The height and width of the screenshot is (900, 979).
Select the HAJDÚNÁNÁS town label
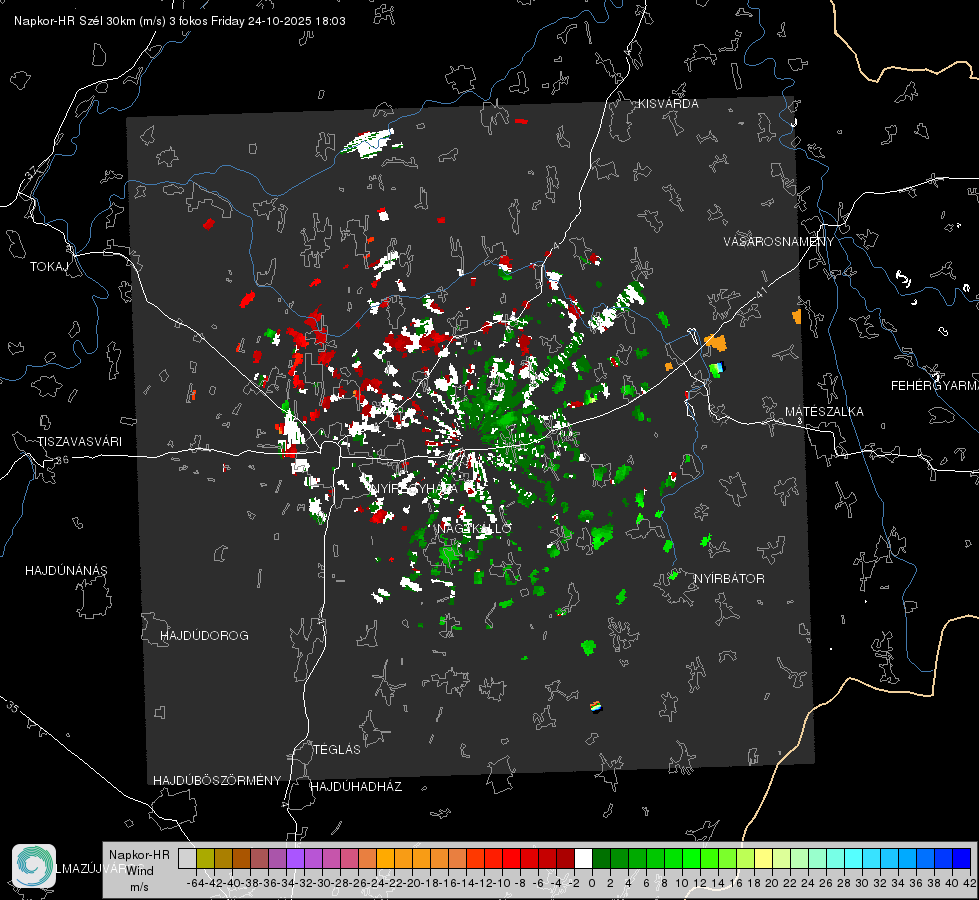point(66,570)
